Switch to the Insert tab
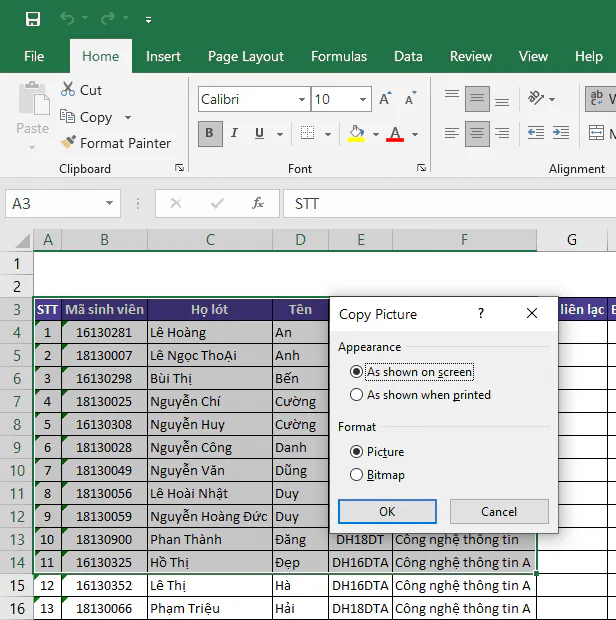616x620 pixels. (x=163, y=56)
